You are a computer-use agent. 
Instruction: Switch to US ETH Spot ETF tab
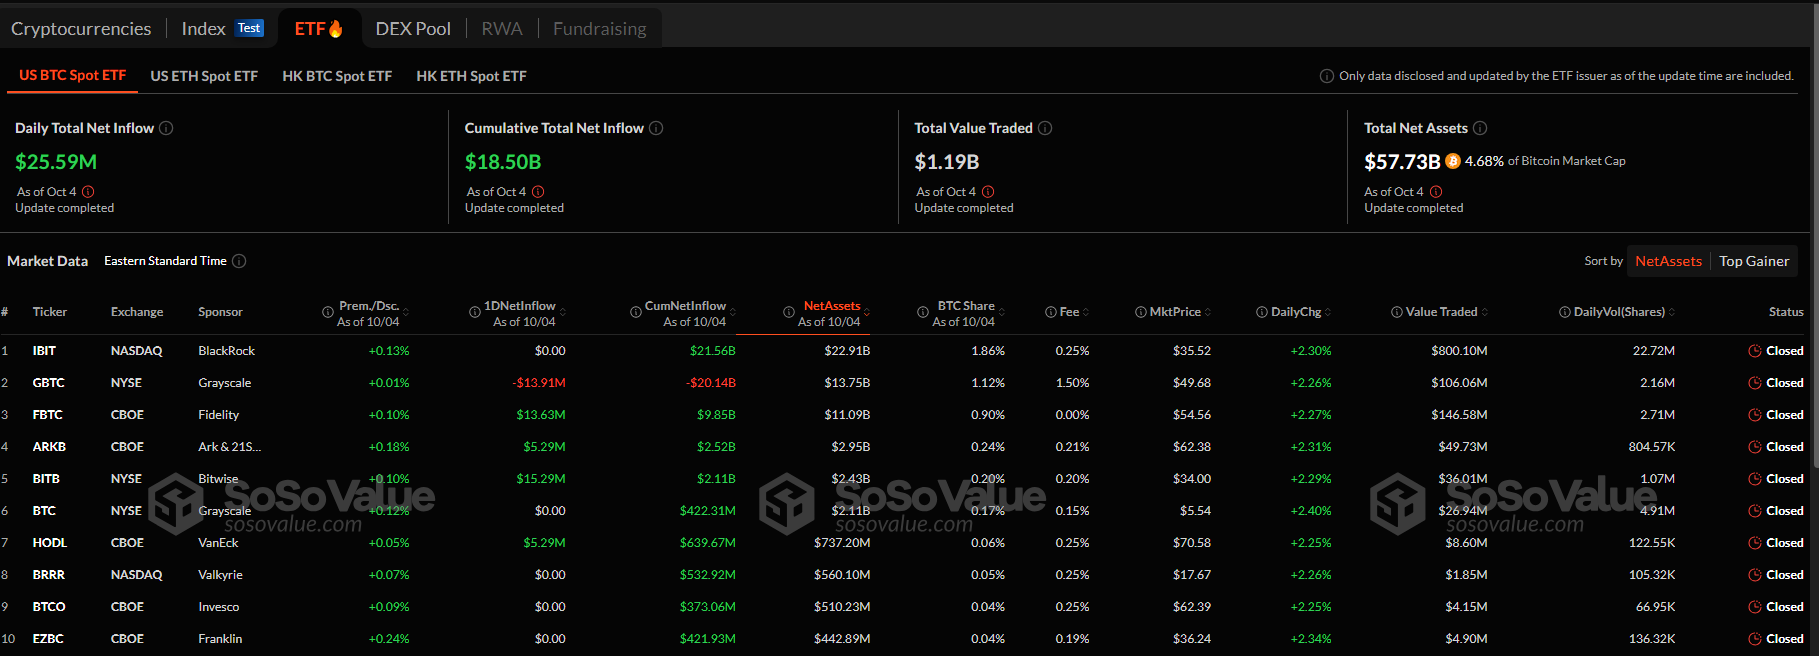[204, 76]
